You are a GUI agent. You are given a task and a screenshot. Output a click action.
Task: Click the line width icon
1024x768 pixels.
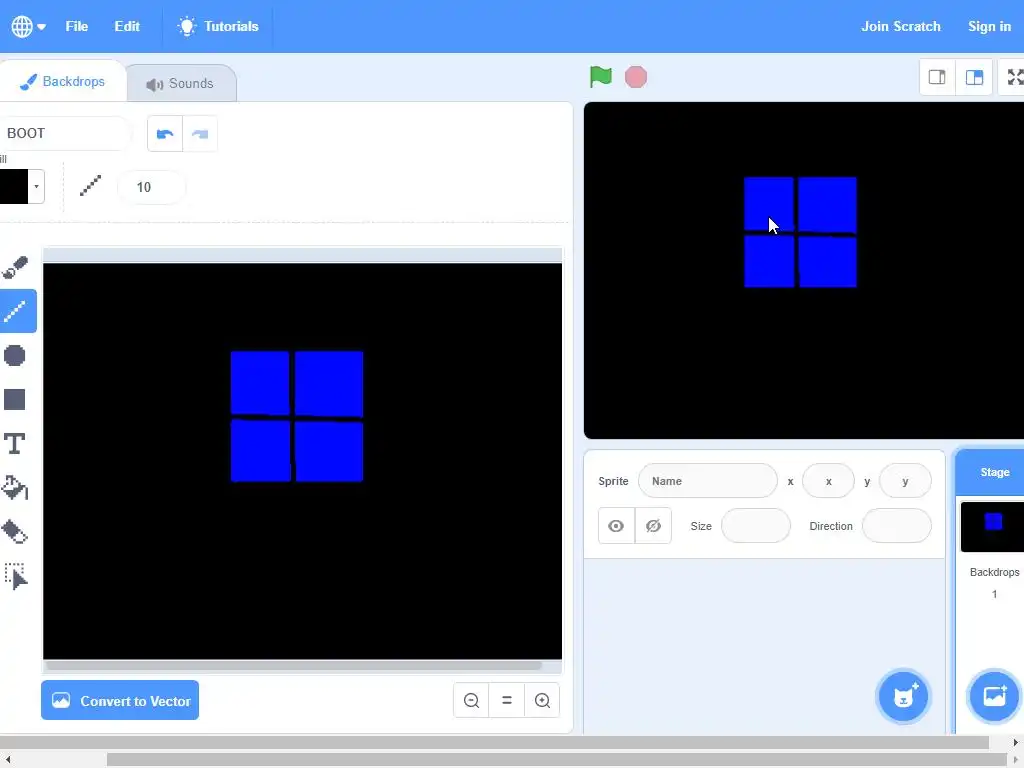(90, 186)
